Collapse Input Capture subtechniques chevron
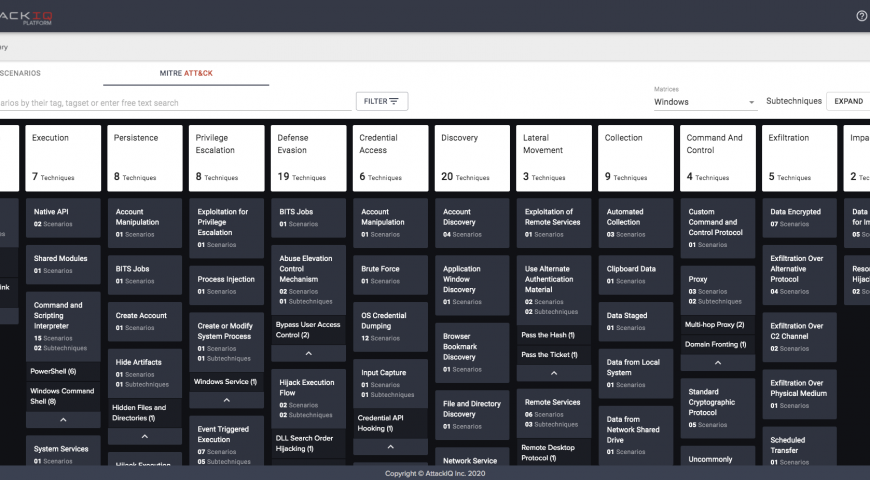 391,447
